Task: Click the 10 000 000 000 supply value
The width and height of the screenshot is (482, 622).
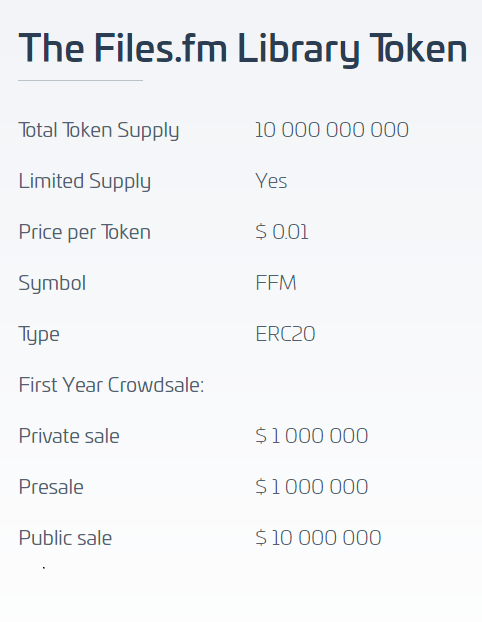Action: click(332, 130)
